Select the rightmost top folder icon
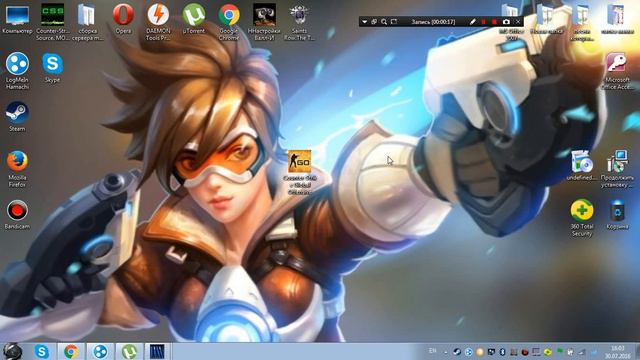 (617, 20)
